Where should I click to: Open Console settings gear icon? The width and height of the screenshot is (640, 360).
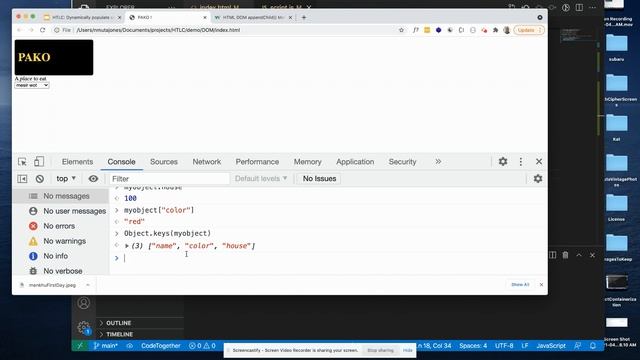[538, 179]
